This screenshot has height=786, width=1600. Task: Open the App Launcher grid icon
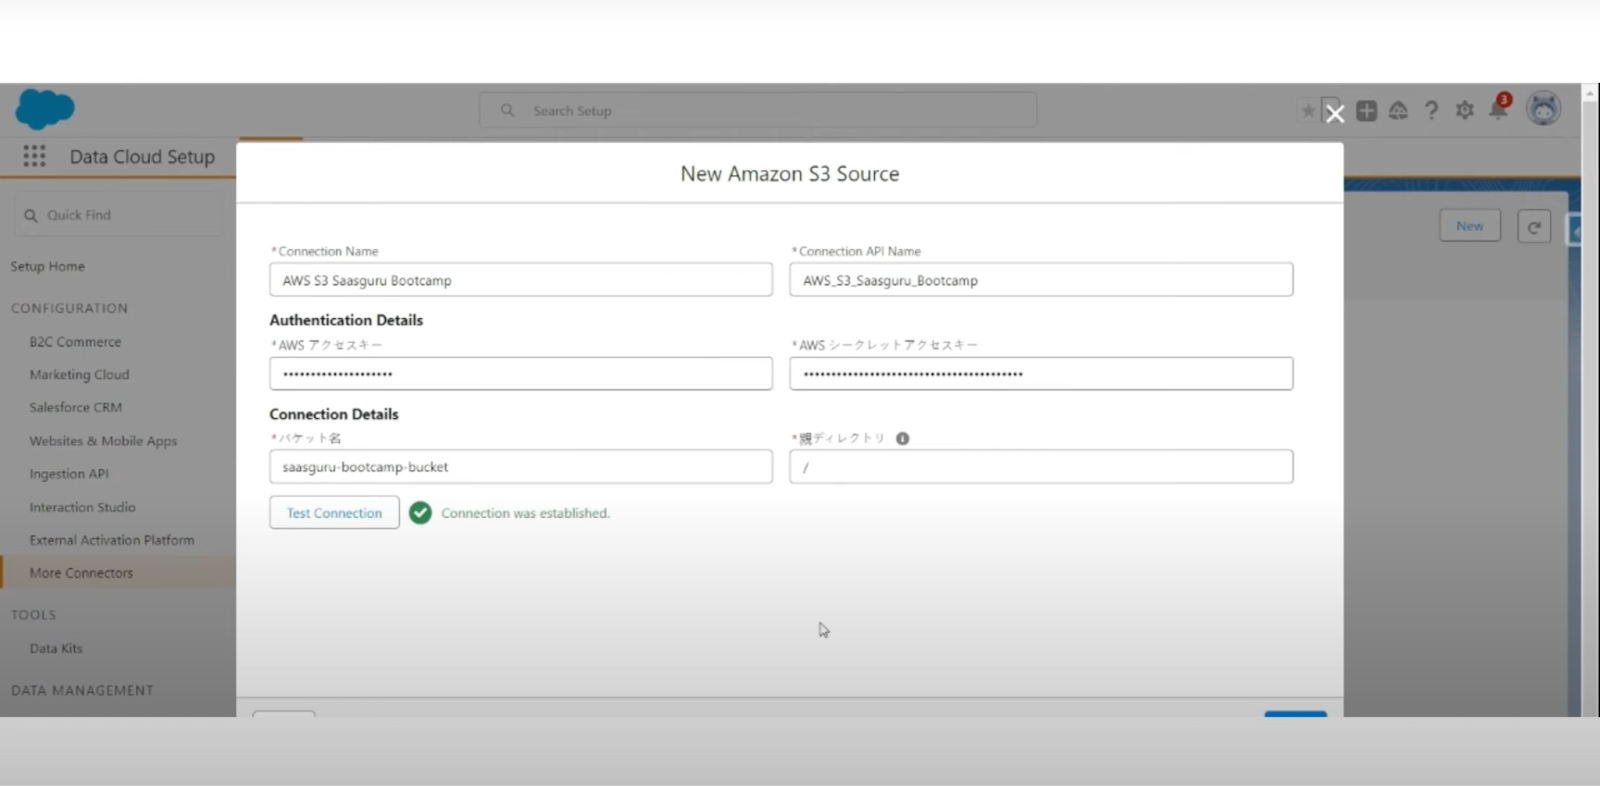click(34, 156)
